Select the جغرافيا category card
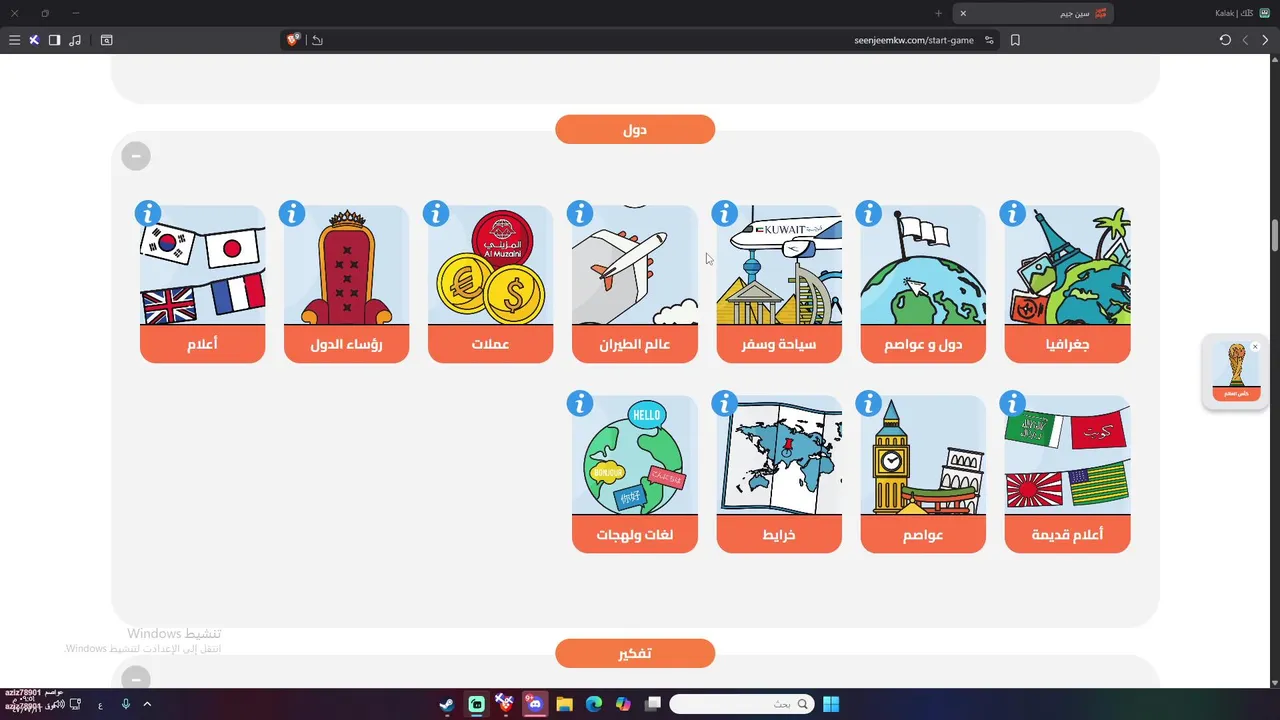This screenshot has height=720, width=1280. (1067, 284)
